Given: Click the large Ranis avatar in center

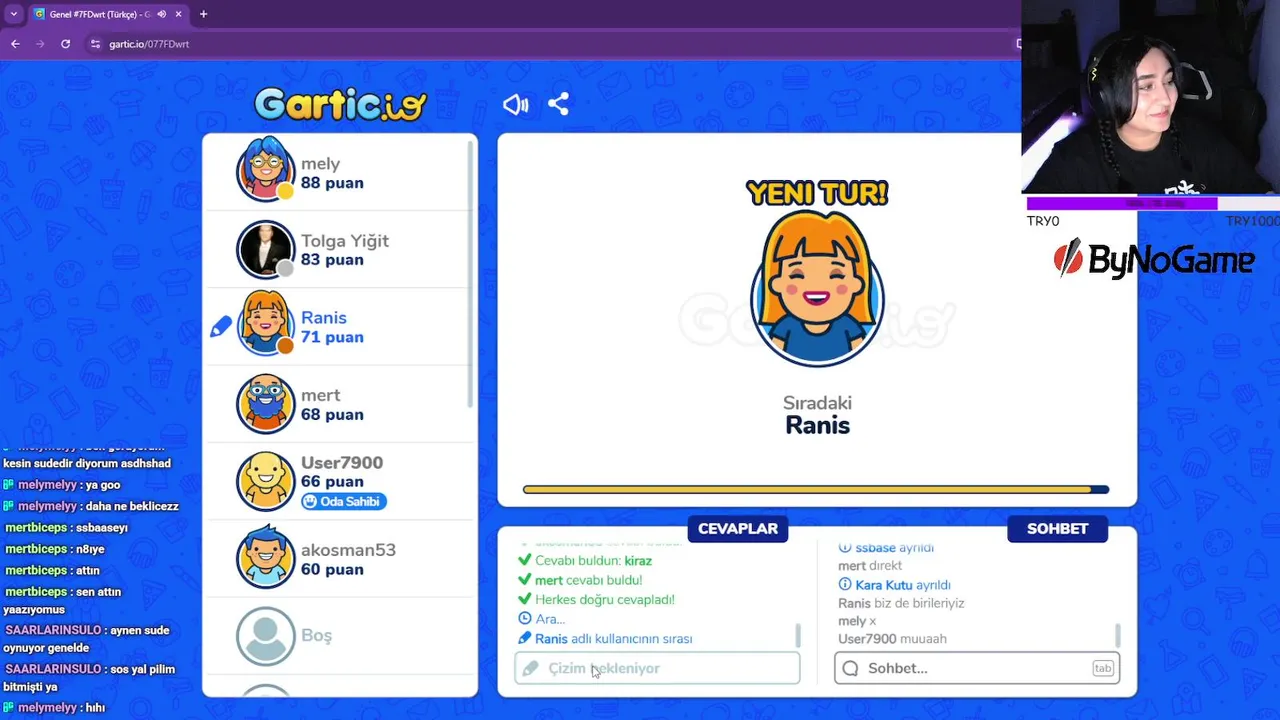Looking at the screenshot, I should [x=817, y=289].
